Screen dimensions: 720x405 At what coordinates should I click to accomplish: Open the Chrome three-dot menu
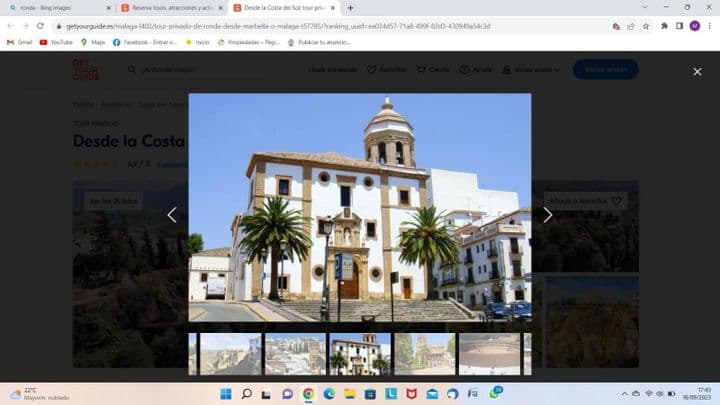click(709, 26)
